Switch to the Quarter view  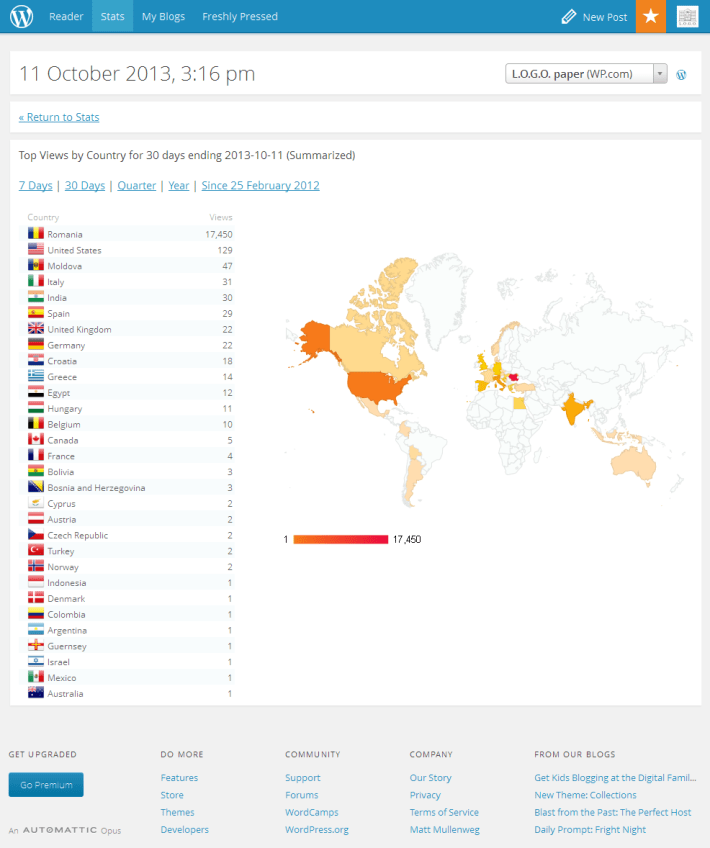(x=137, y=186)
